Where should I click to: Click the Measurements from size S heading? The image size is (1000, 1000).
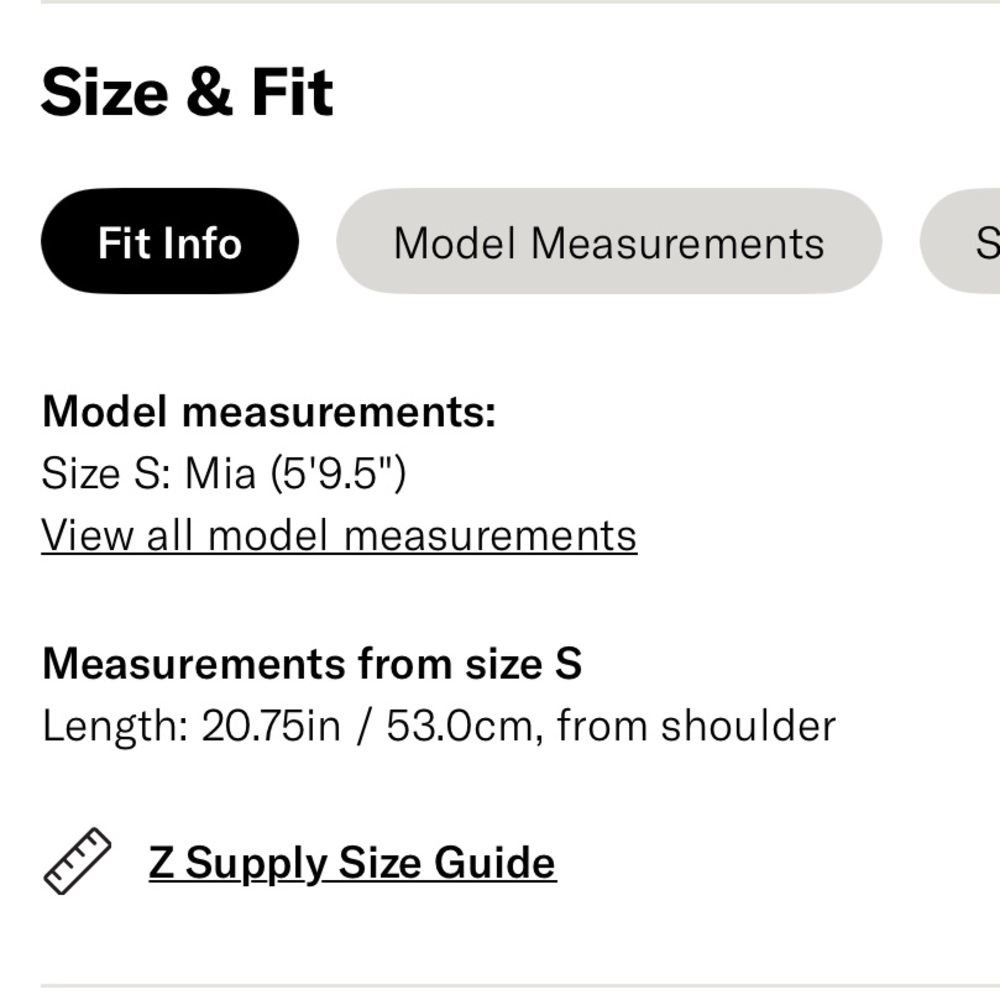coord(312,663)
